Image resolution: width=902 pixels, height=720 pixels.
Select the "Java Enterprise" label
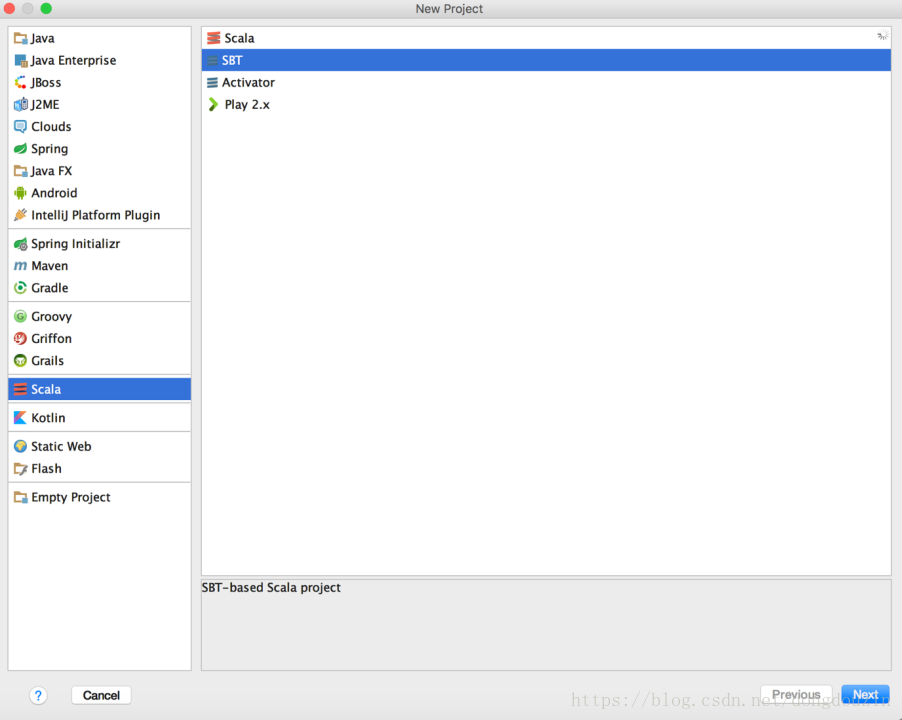(74, 60)
